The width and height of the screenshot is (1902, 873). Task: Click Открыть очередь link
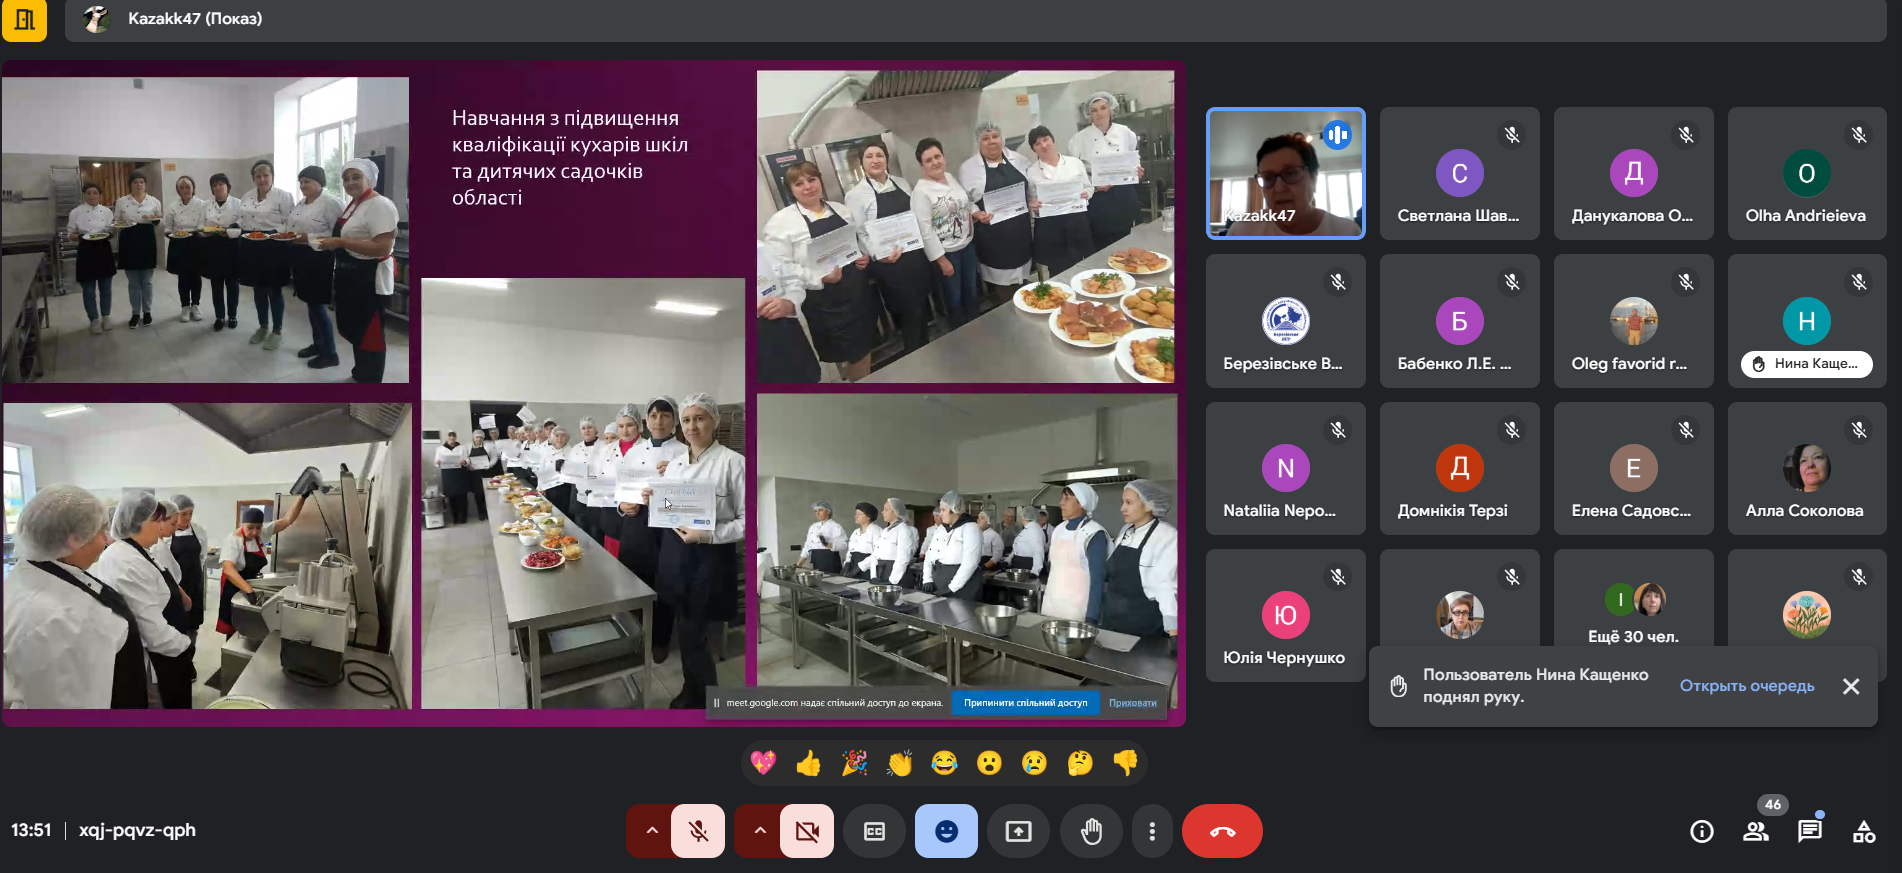(1746, 686)
